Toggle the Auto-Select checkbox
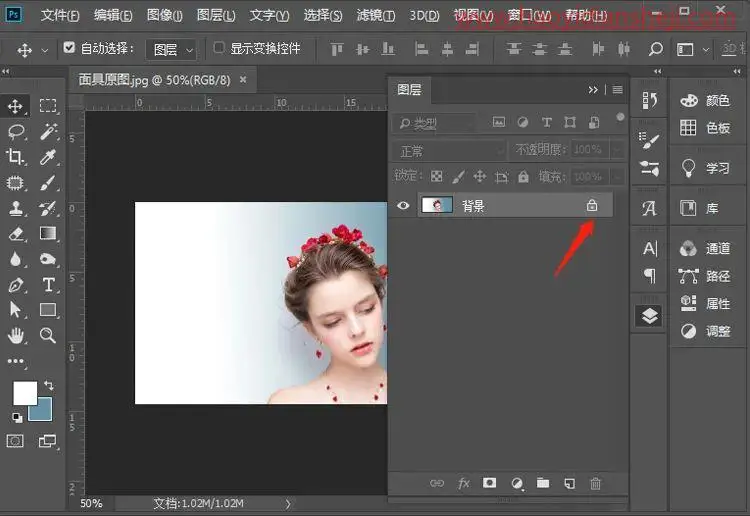This screenshot has width=750, height=516. pos(69,48)
